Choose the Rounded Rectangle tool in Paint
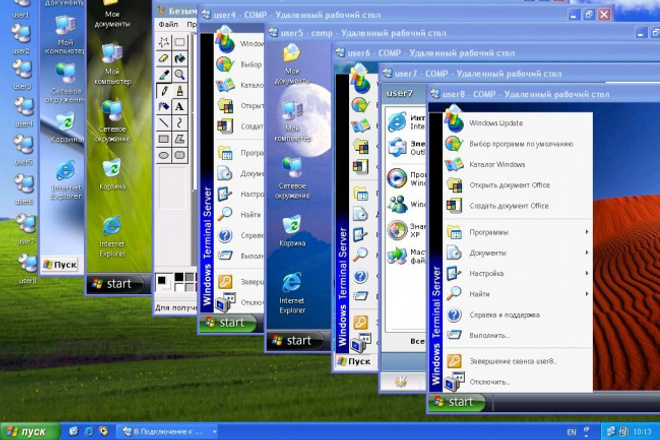The height and width of the screenshot is (440, 660). click(x=180, y=155)
